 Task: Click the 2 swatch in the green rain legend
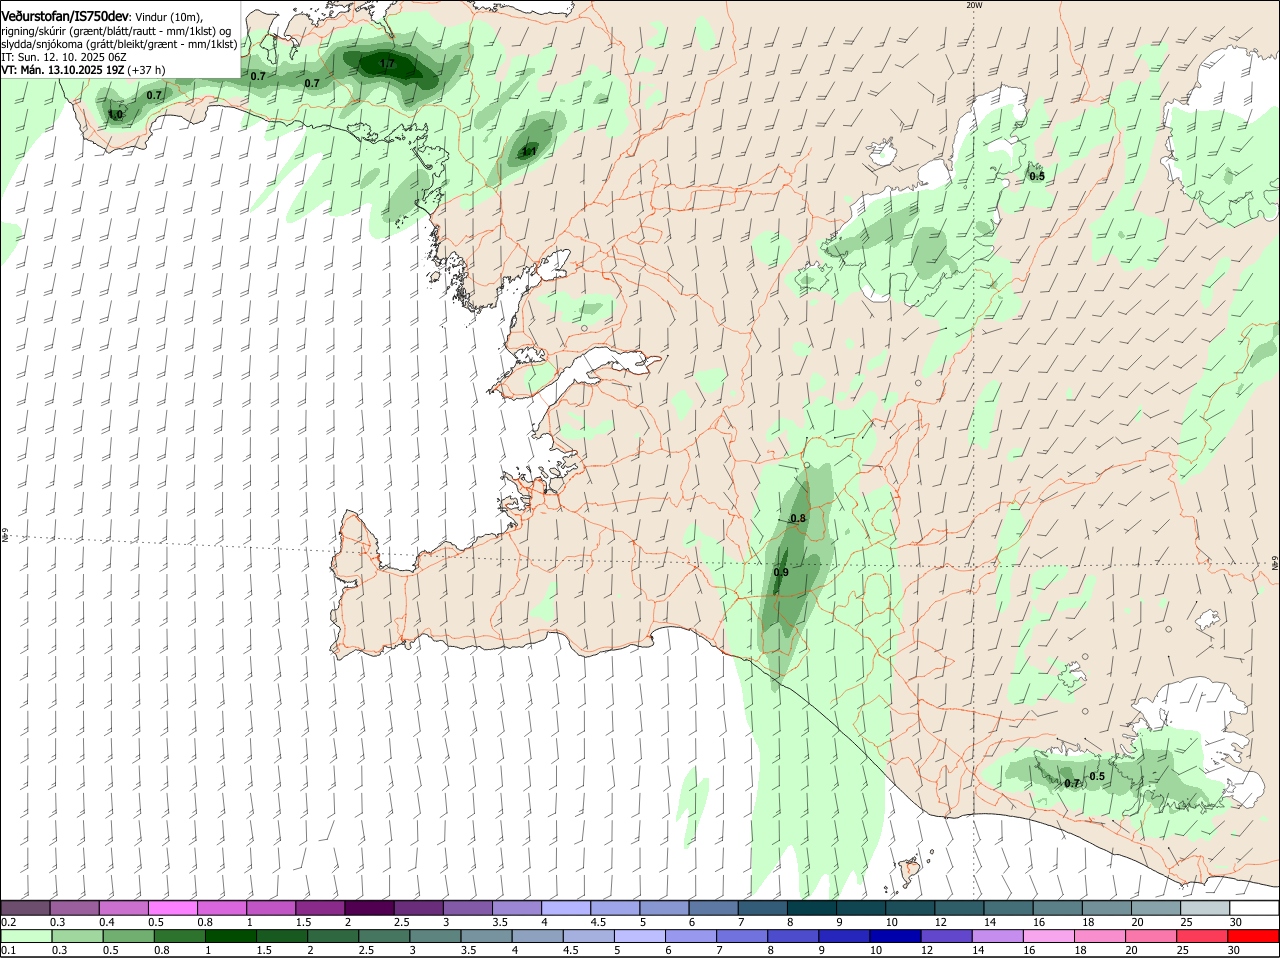(x=332, y=936)
